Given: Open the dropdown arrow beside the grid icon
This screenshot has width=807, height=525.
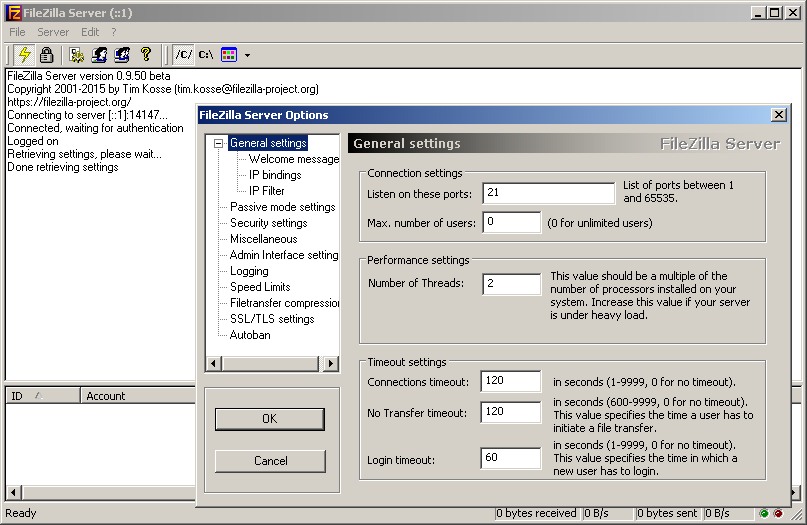Looking at the screenshot, I should coord(247,55).
